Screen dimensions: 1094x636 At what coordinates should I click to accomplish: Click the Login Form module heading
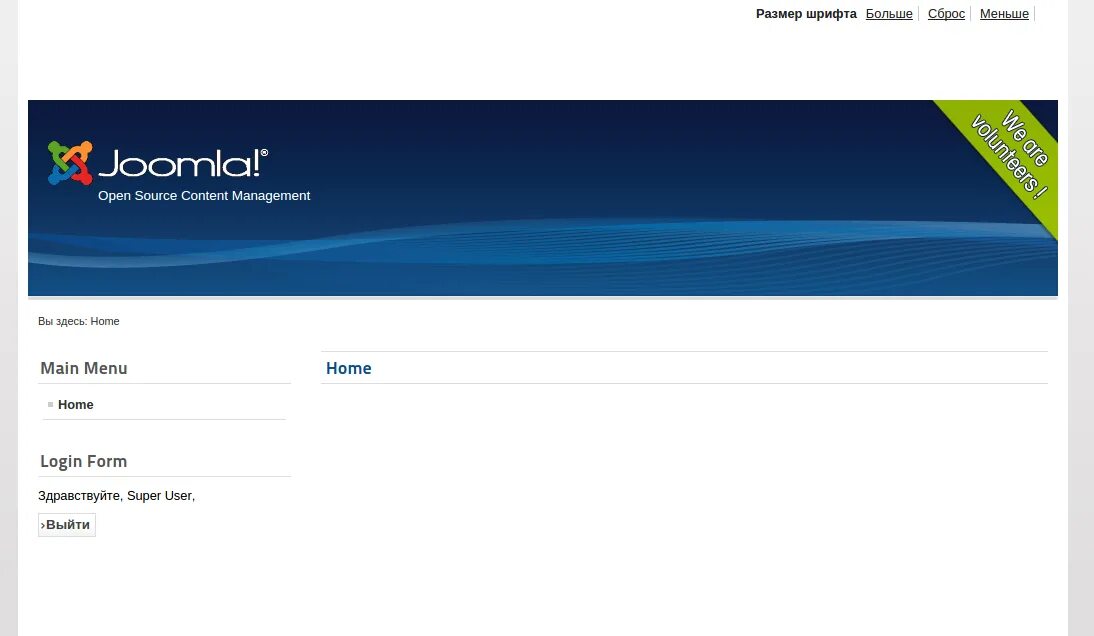pyautogui.click(x=84, y=462)
